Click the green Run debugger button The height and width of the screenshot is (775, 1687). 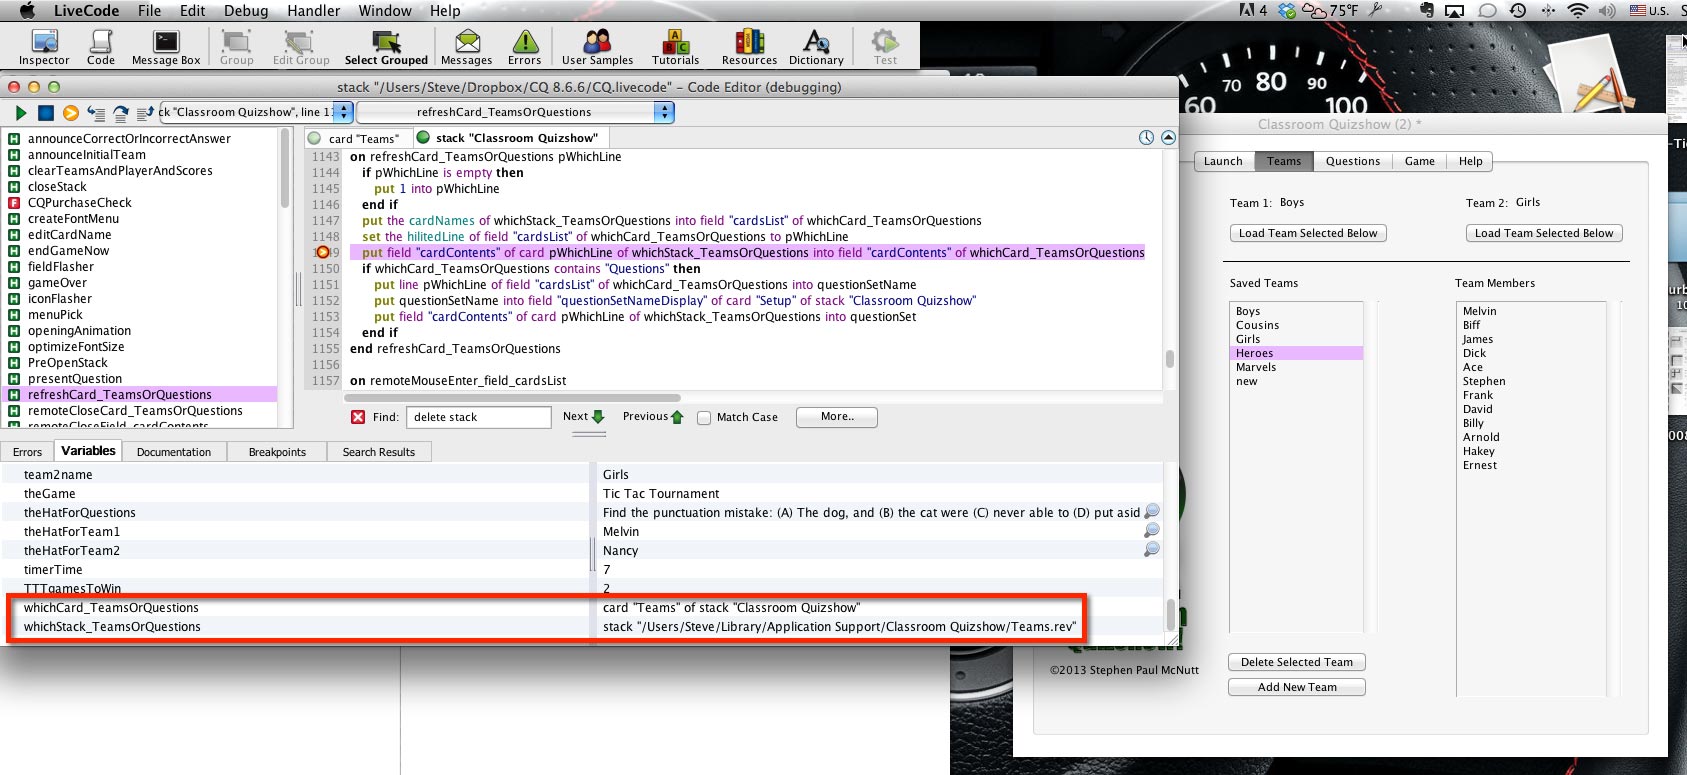(20, 113)
